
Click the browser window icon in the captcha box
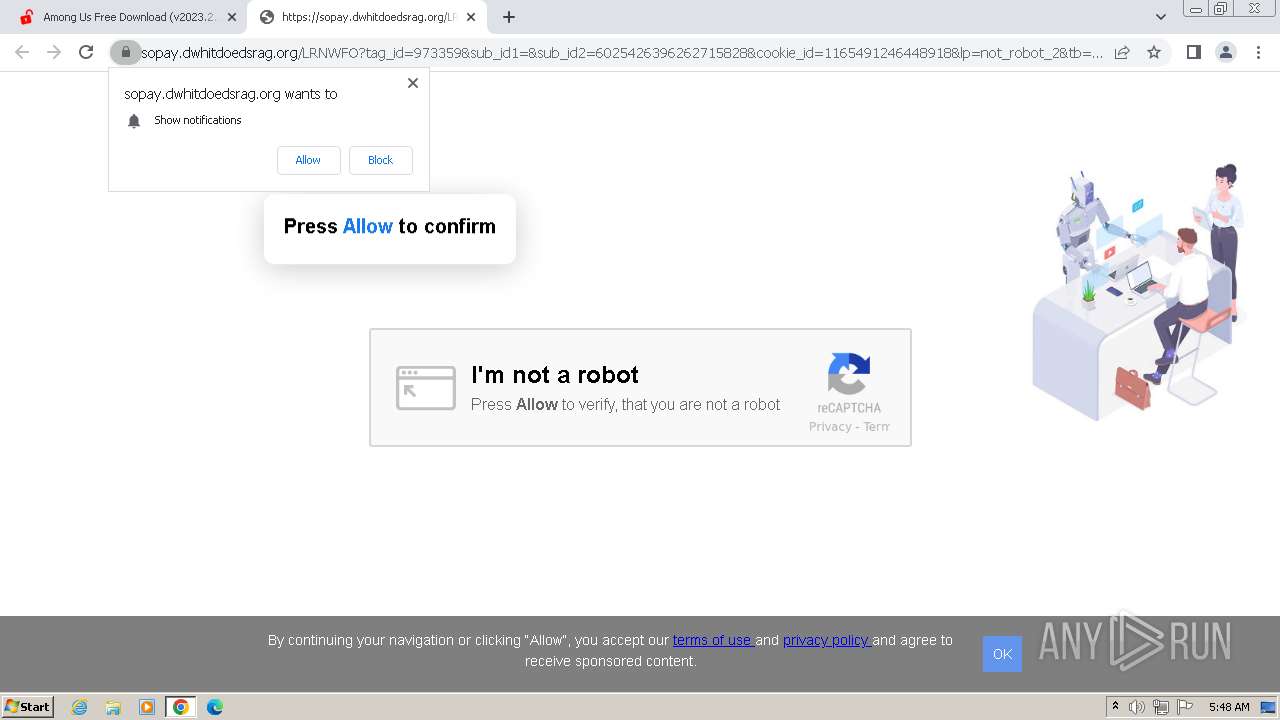pos(425,388)
